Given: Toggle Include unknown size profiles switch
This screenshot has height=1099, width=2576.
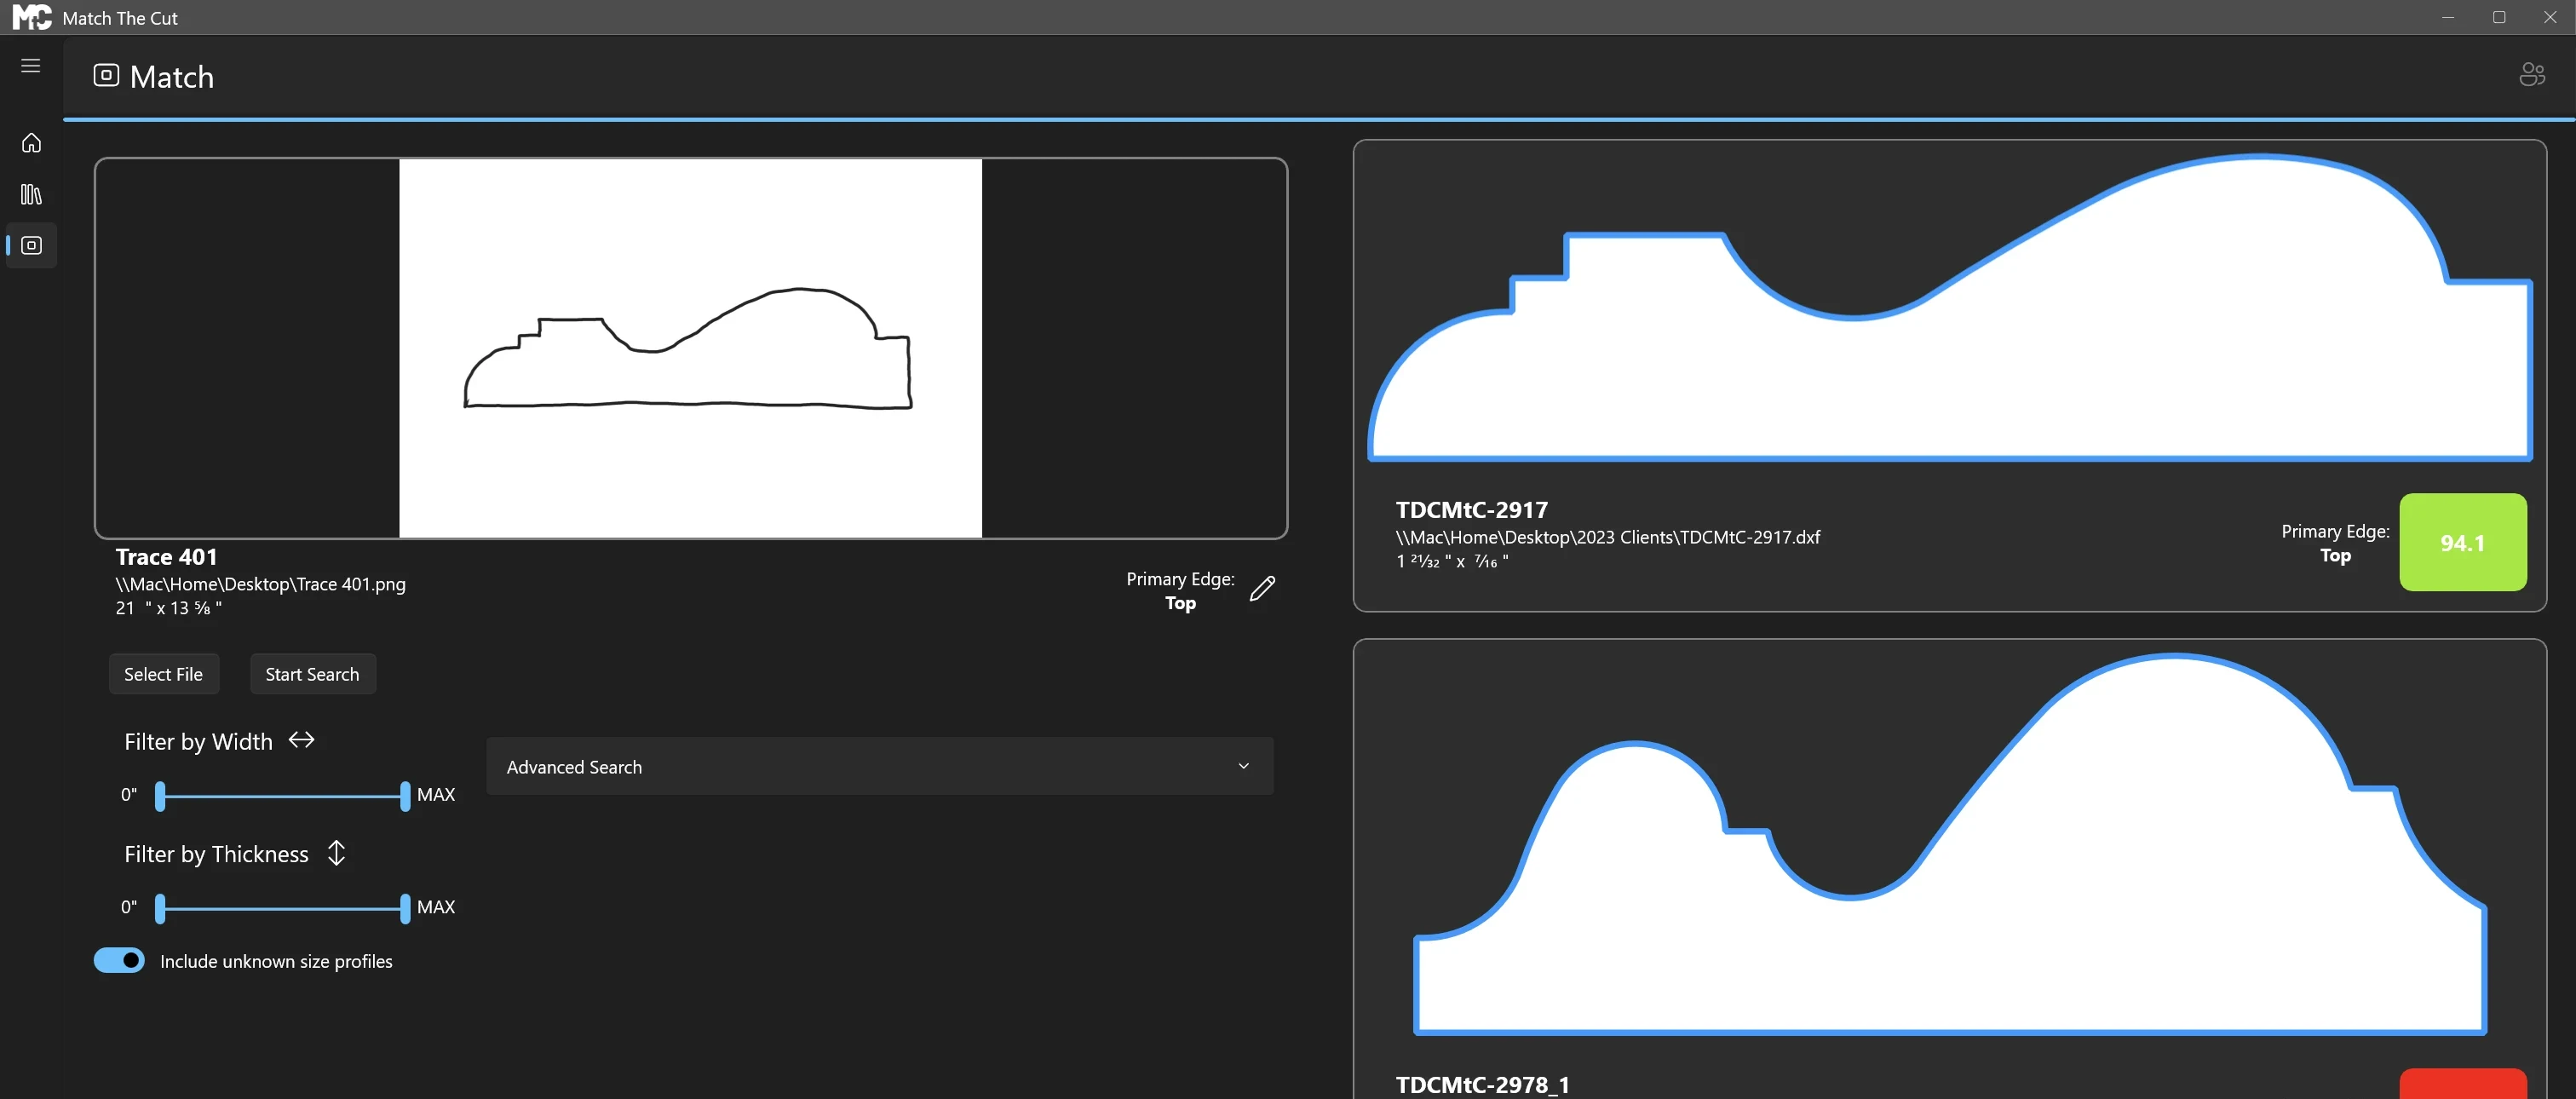Looking at the screenshot, I should 119,960.
